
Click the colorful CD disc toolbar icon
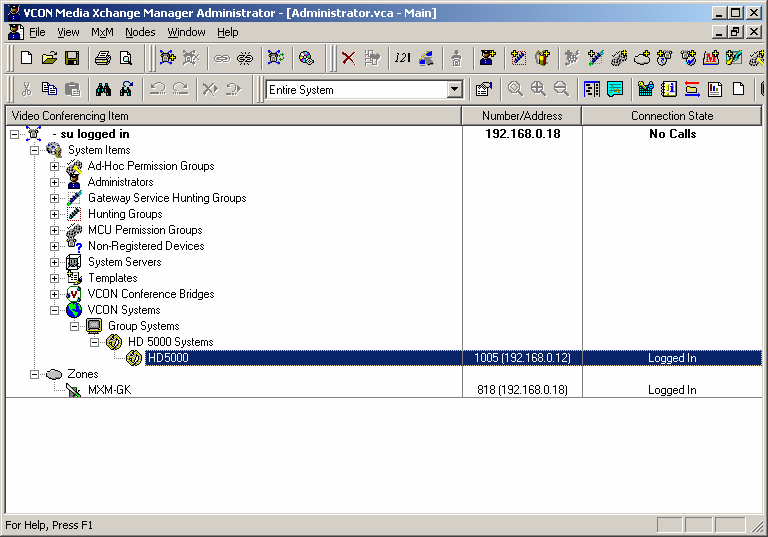click(307, 58)
